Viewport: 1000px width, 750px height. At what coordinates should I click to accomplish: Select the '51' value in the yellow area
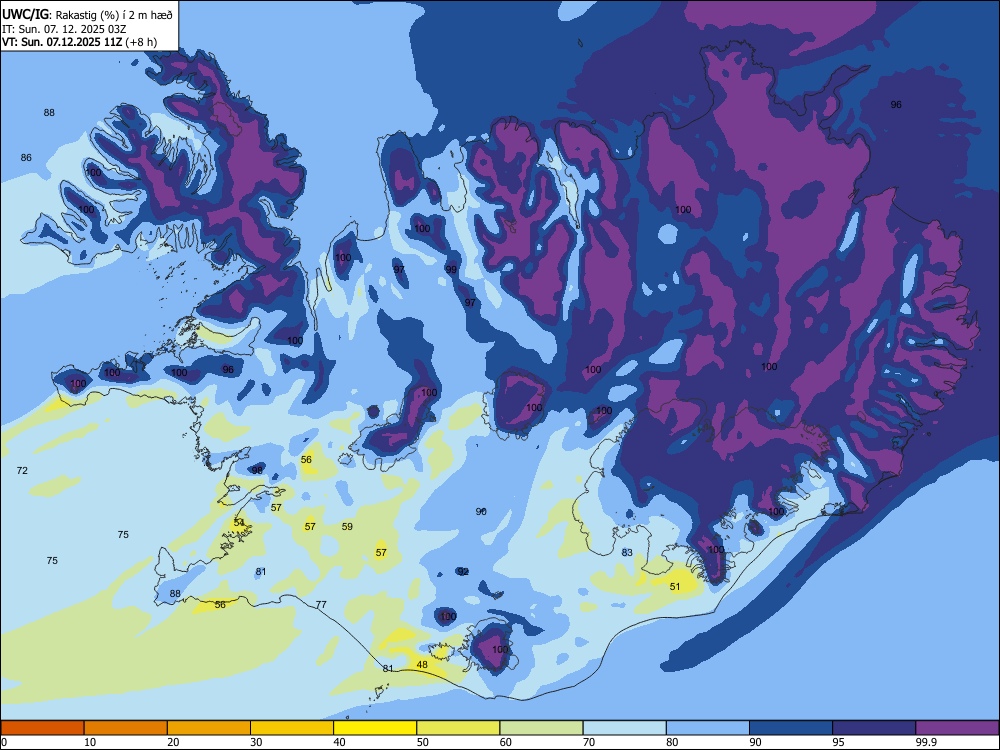point(675,587)
